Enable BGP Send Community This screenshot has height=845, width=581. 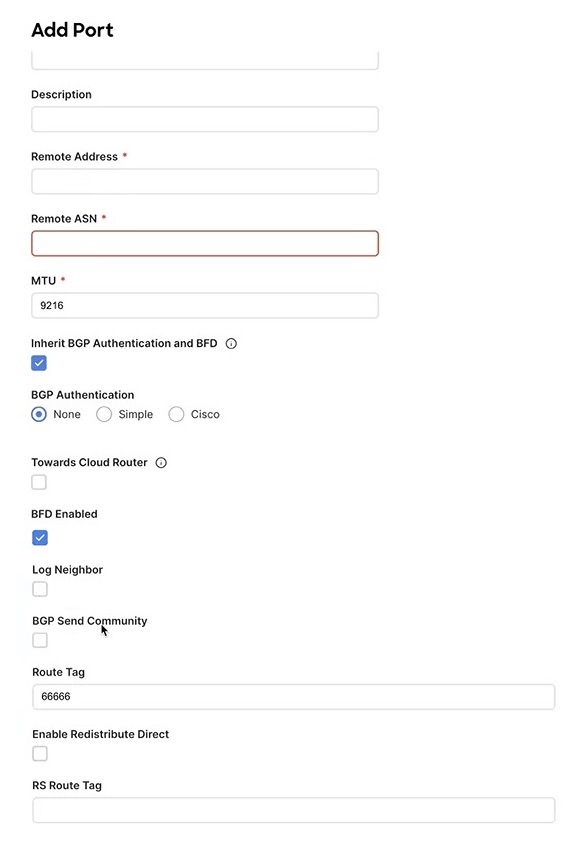tap(38, 640)
